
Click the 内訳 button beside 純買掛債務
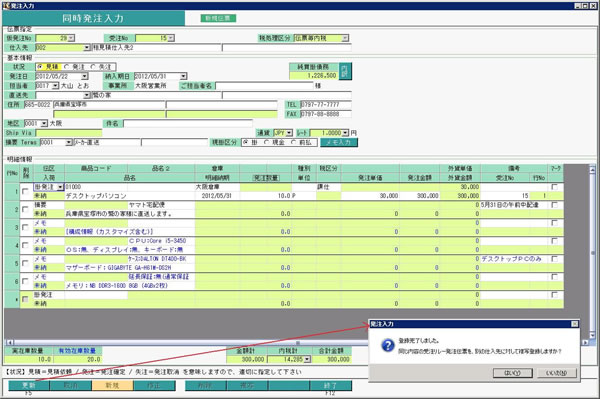[345, 71]
